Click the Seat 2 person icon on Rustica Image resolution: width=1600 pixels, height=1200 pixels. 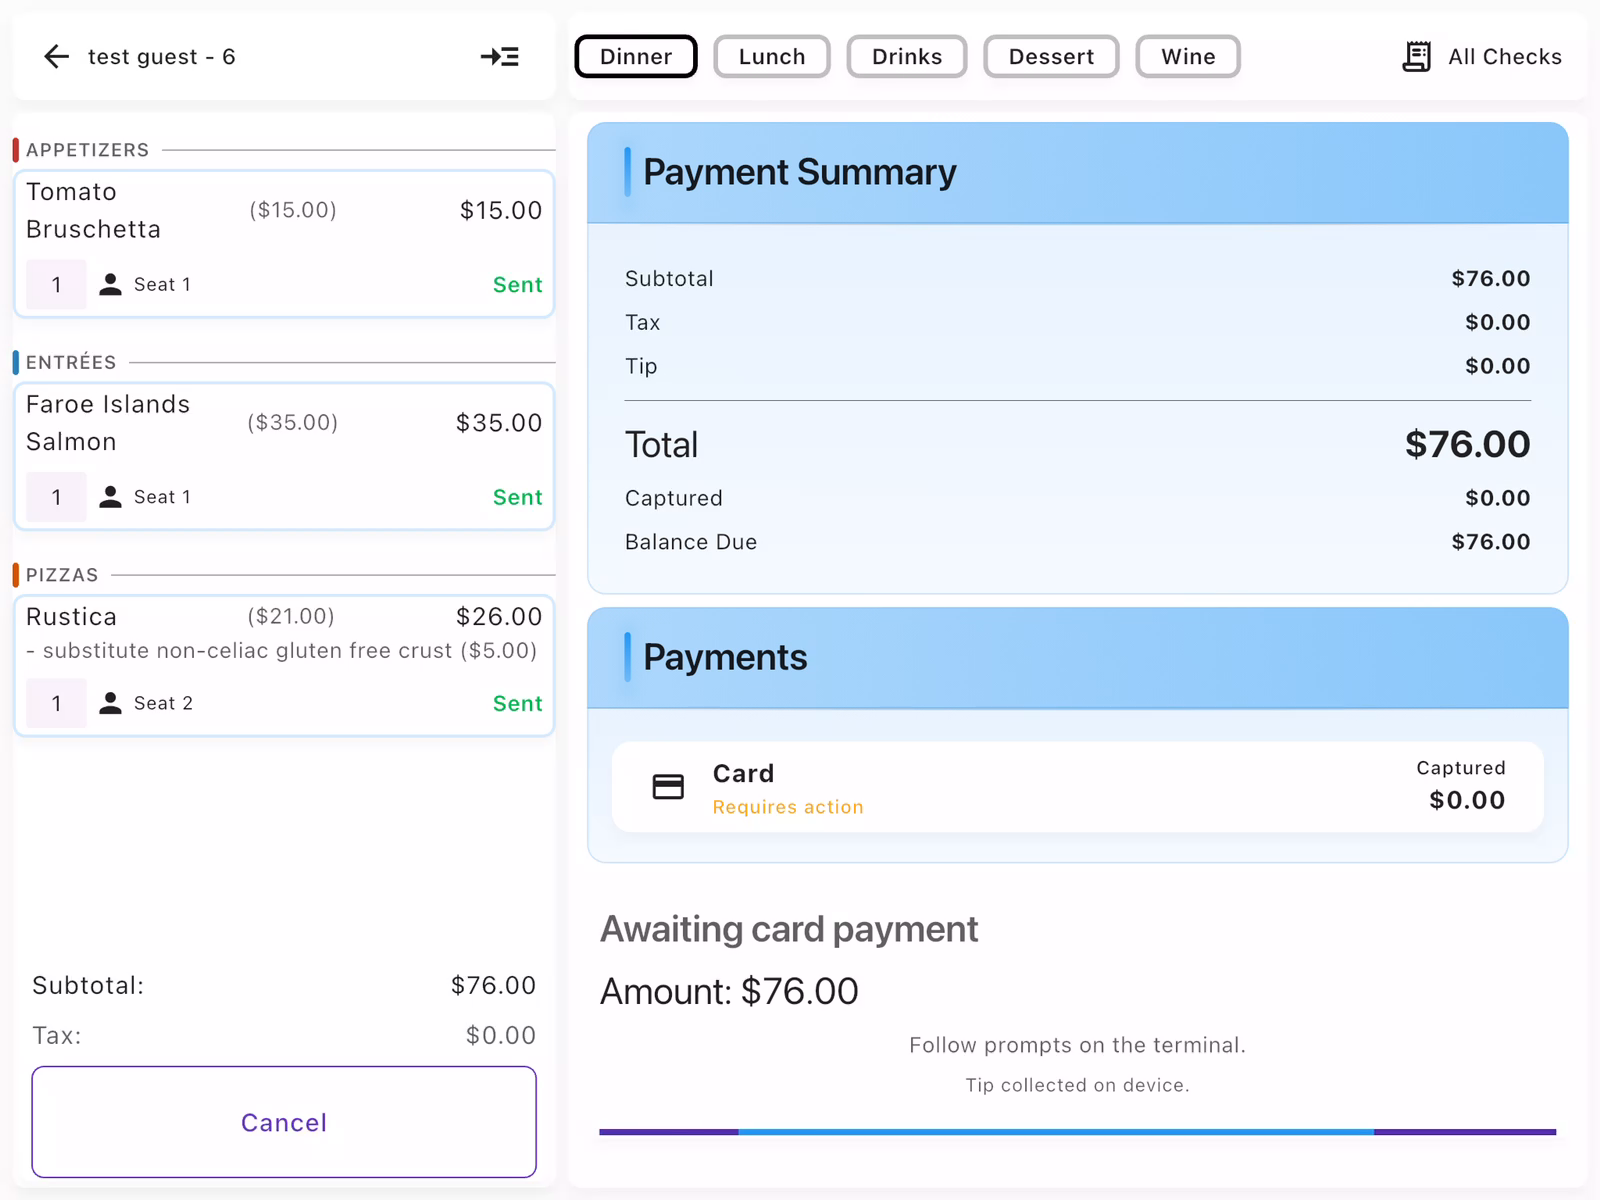112,703
